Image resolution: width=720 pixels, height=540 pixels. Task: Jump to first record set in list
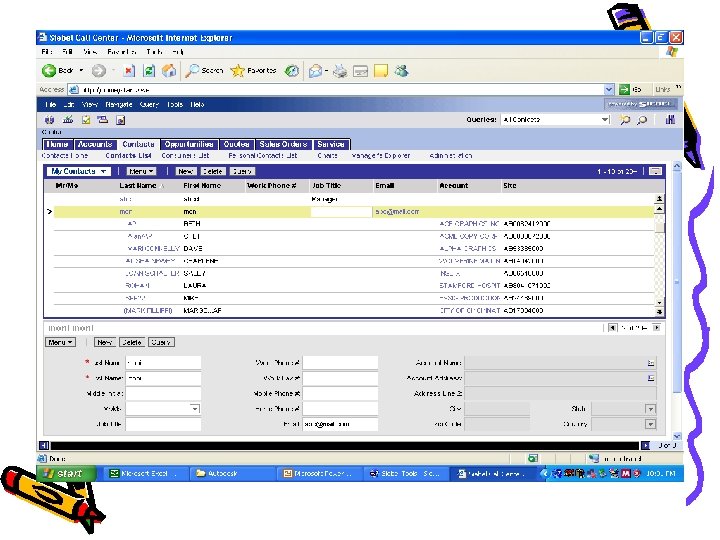659,198
